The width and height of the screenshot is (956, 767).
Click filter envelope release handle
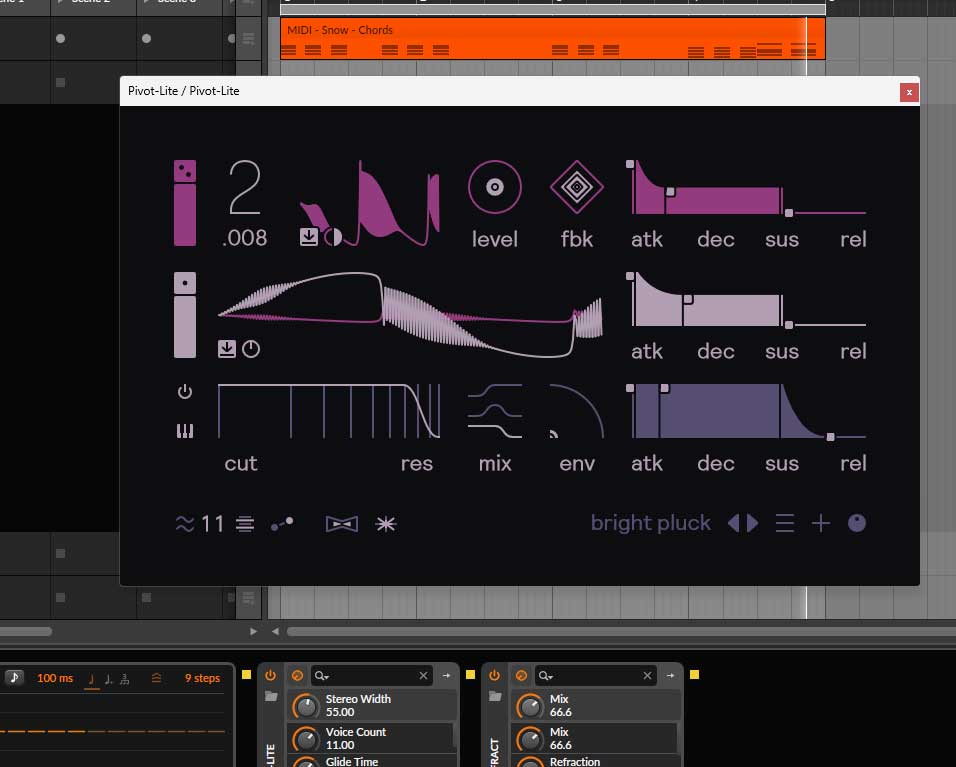830,437
